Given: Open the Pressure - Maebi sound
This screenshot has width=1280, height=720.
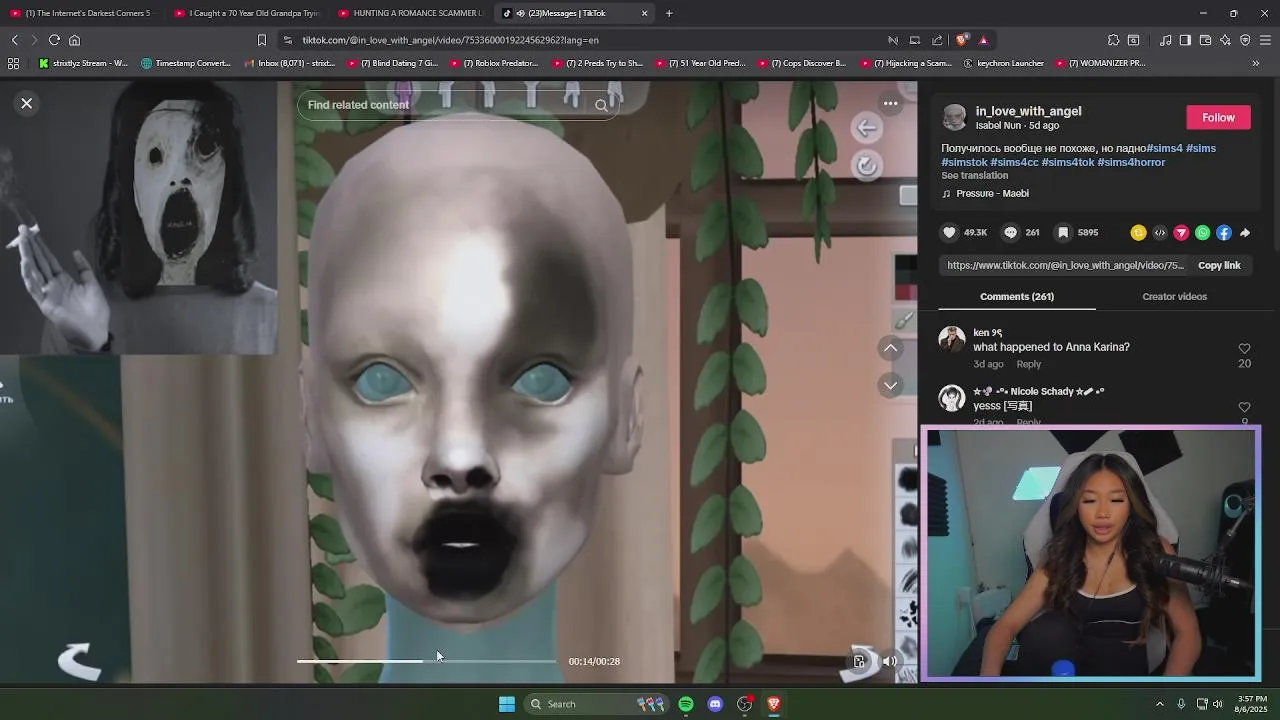Looking at the screenshot, I should (x=992, y=194).
